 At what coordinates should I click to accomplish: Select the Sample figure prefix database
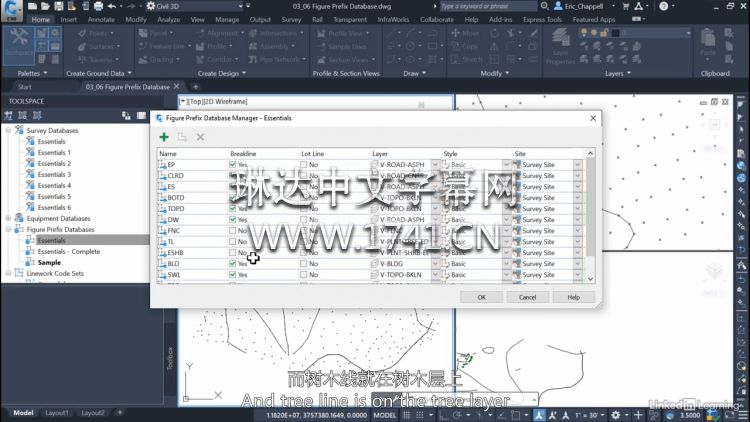[x=49, y=262]
